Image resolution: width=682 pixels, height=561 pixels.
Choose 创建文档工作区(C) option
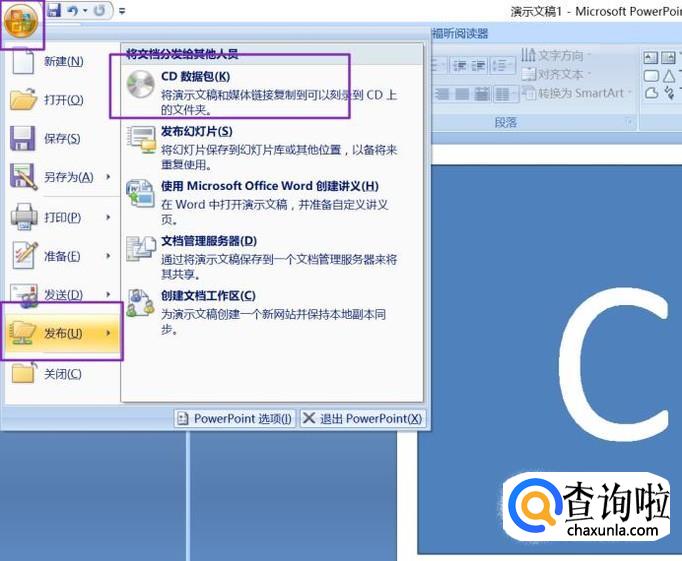[x=272, y=313]
